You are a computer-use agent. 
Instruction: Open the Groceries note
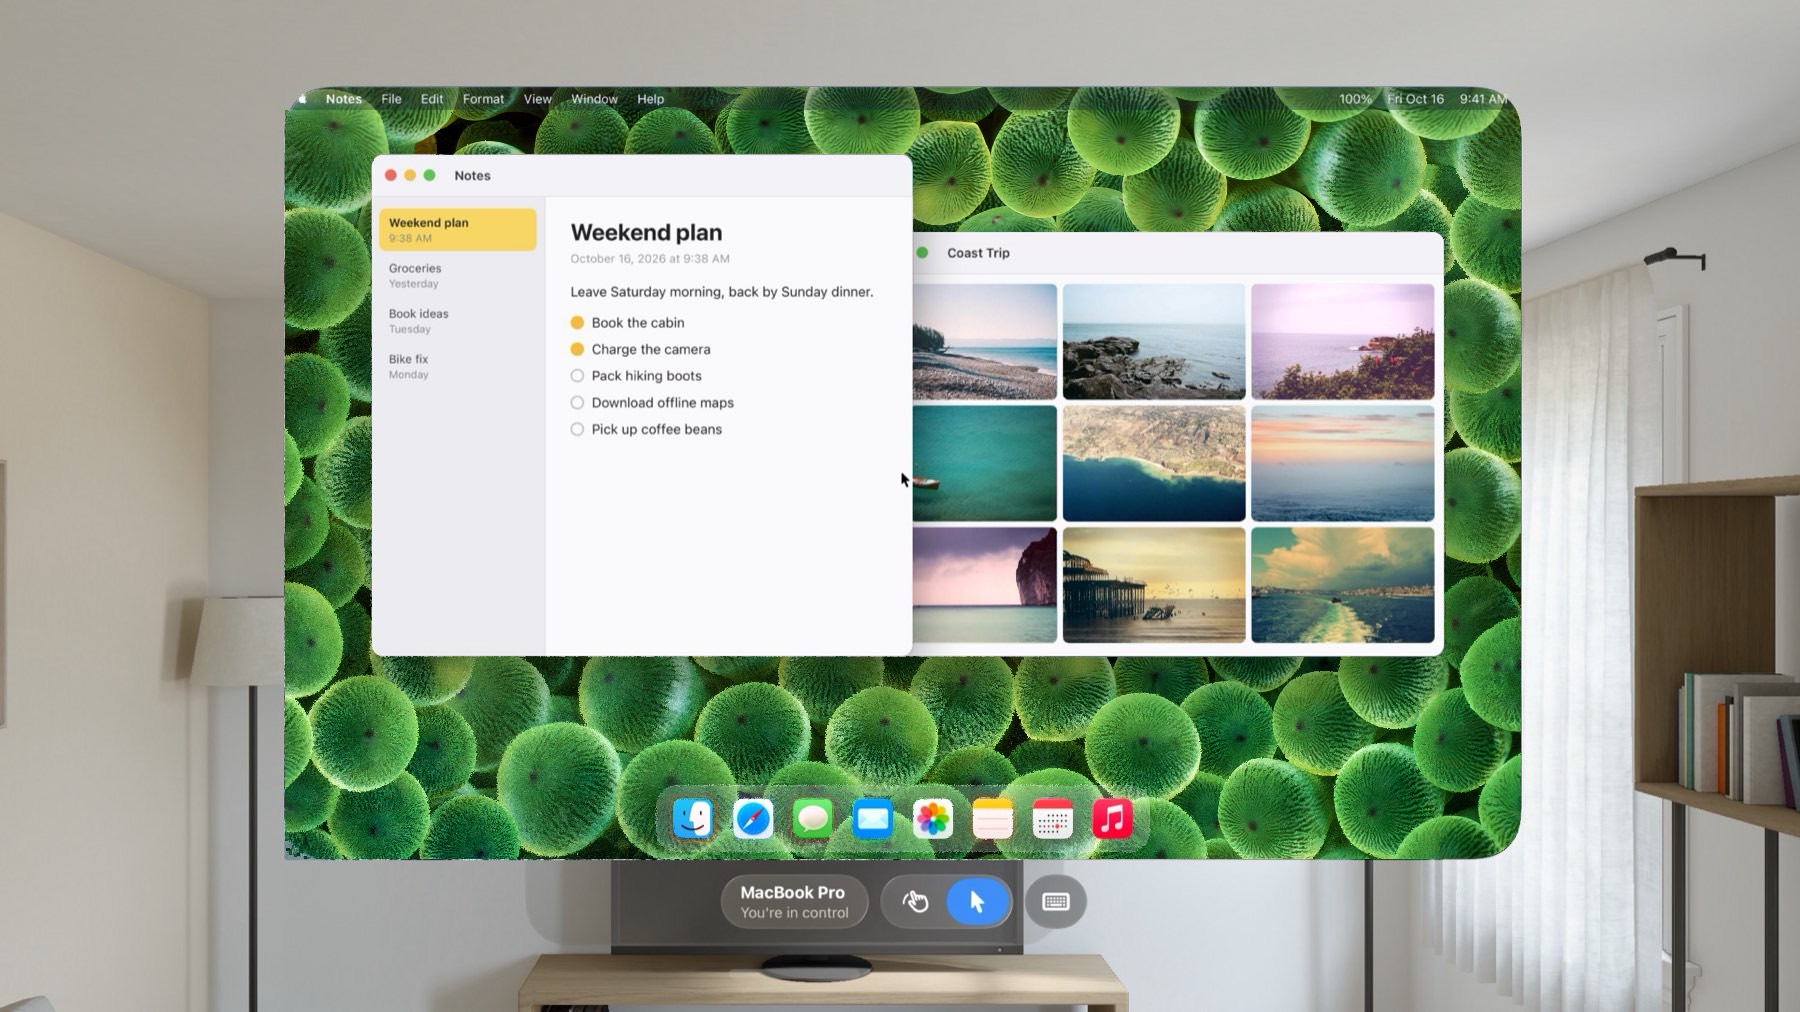458,275
